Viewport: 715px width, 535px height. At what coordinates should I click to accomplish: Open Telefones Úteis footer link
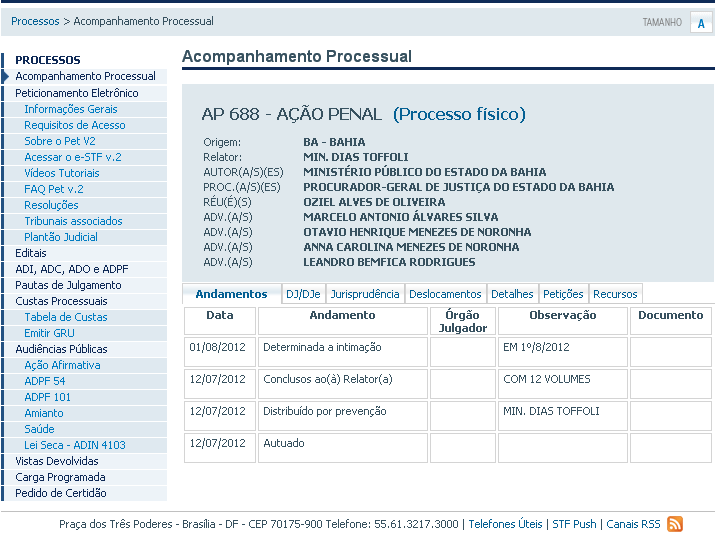[505, 524]
